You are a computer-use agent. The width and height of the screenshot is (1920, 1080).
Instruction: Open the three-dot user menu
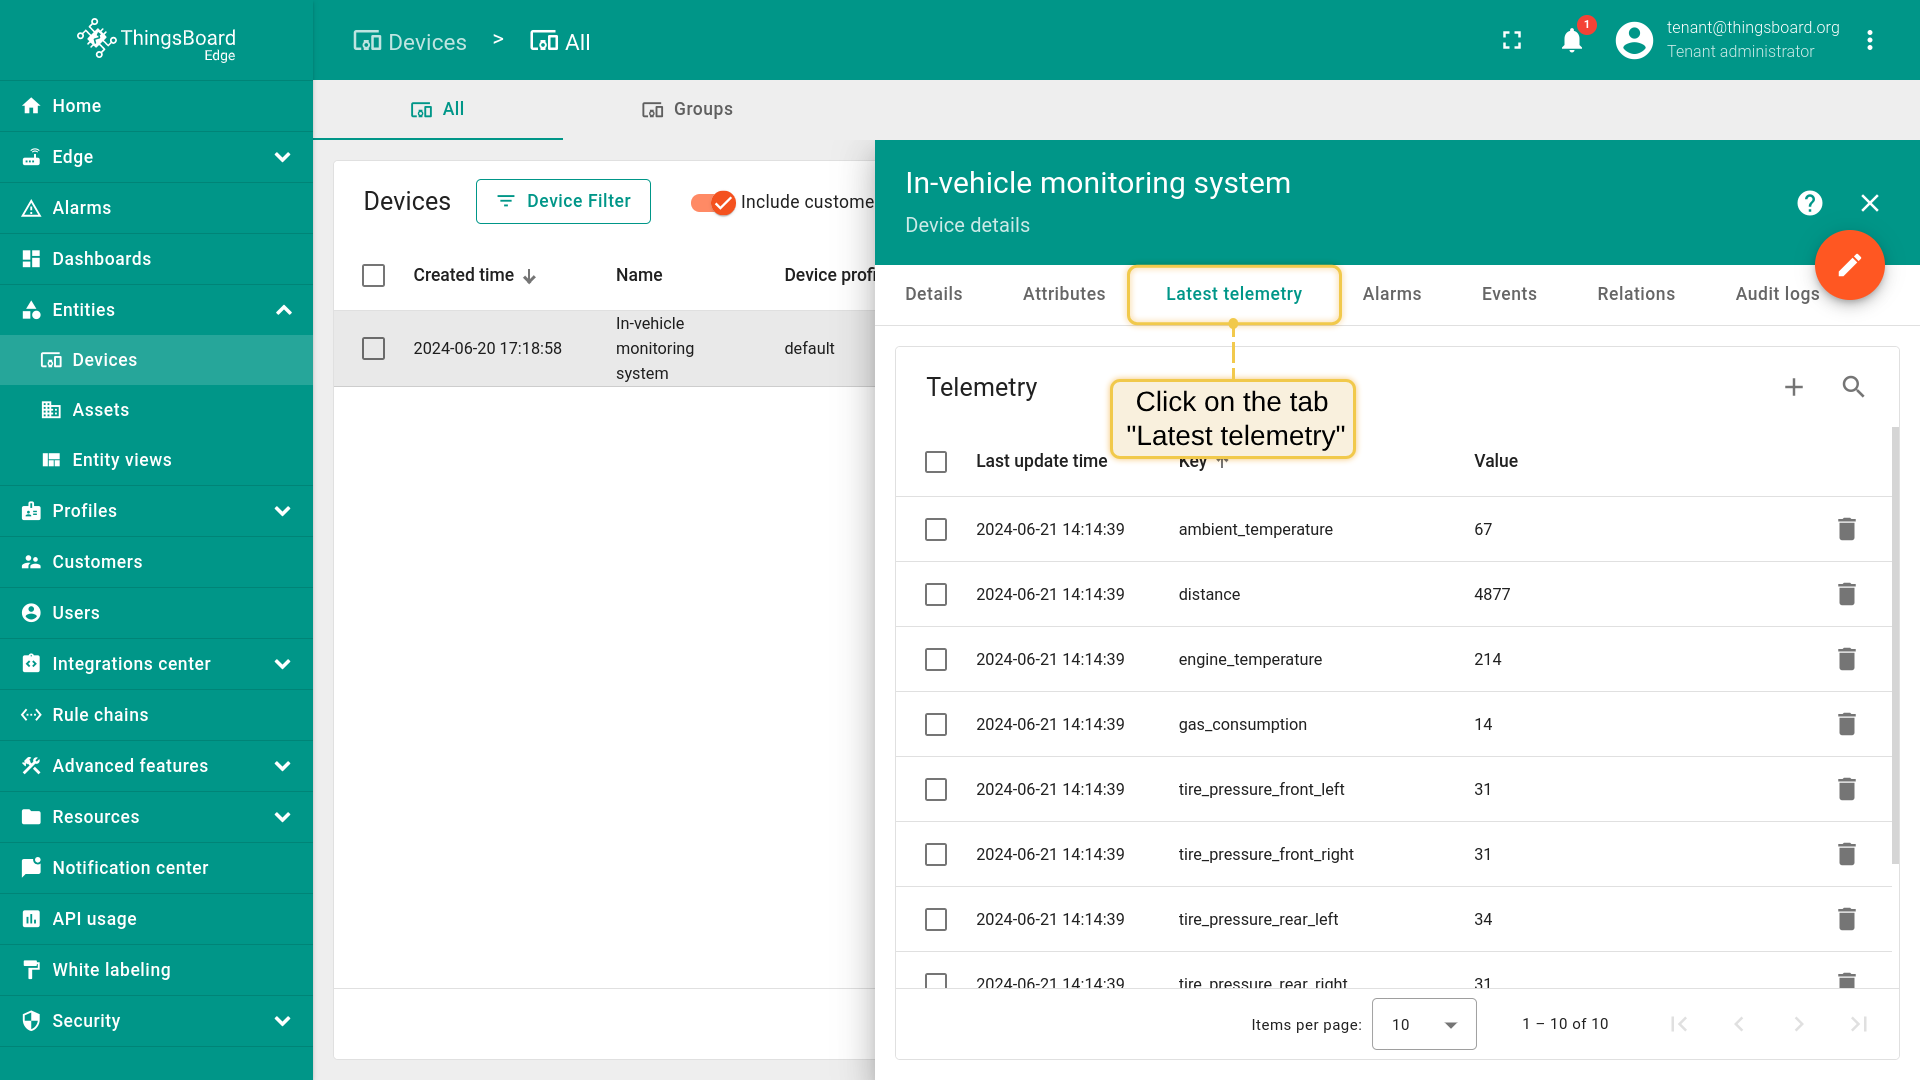(x=1870, y=40)
